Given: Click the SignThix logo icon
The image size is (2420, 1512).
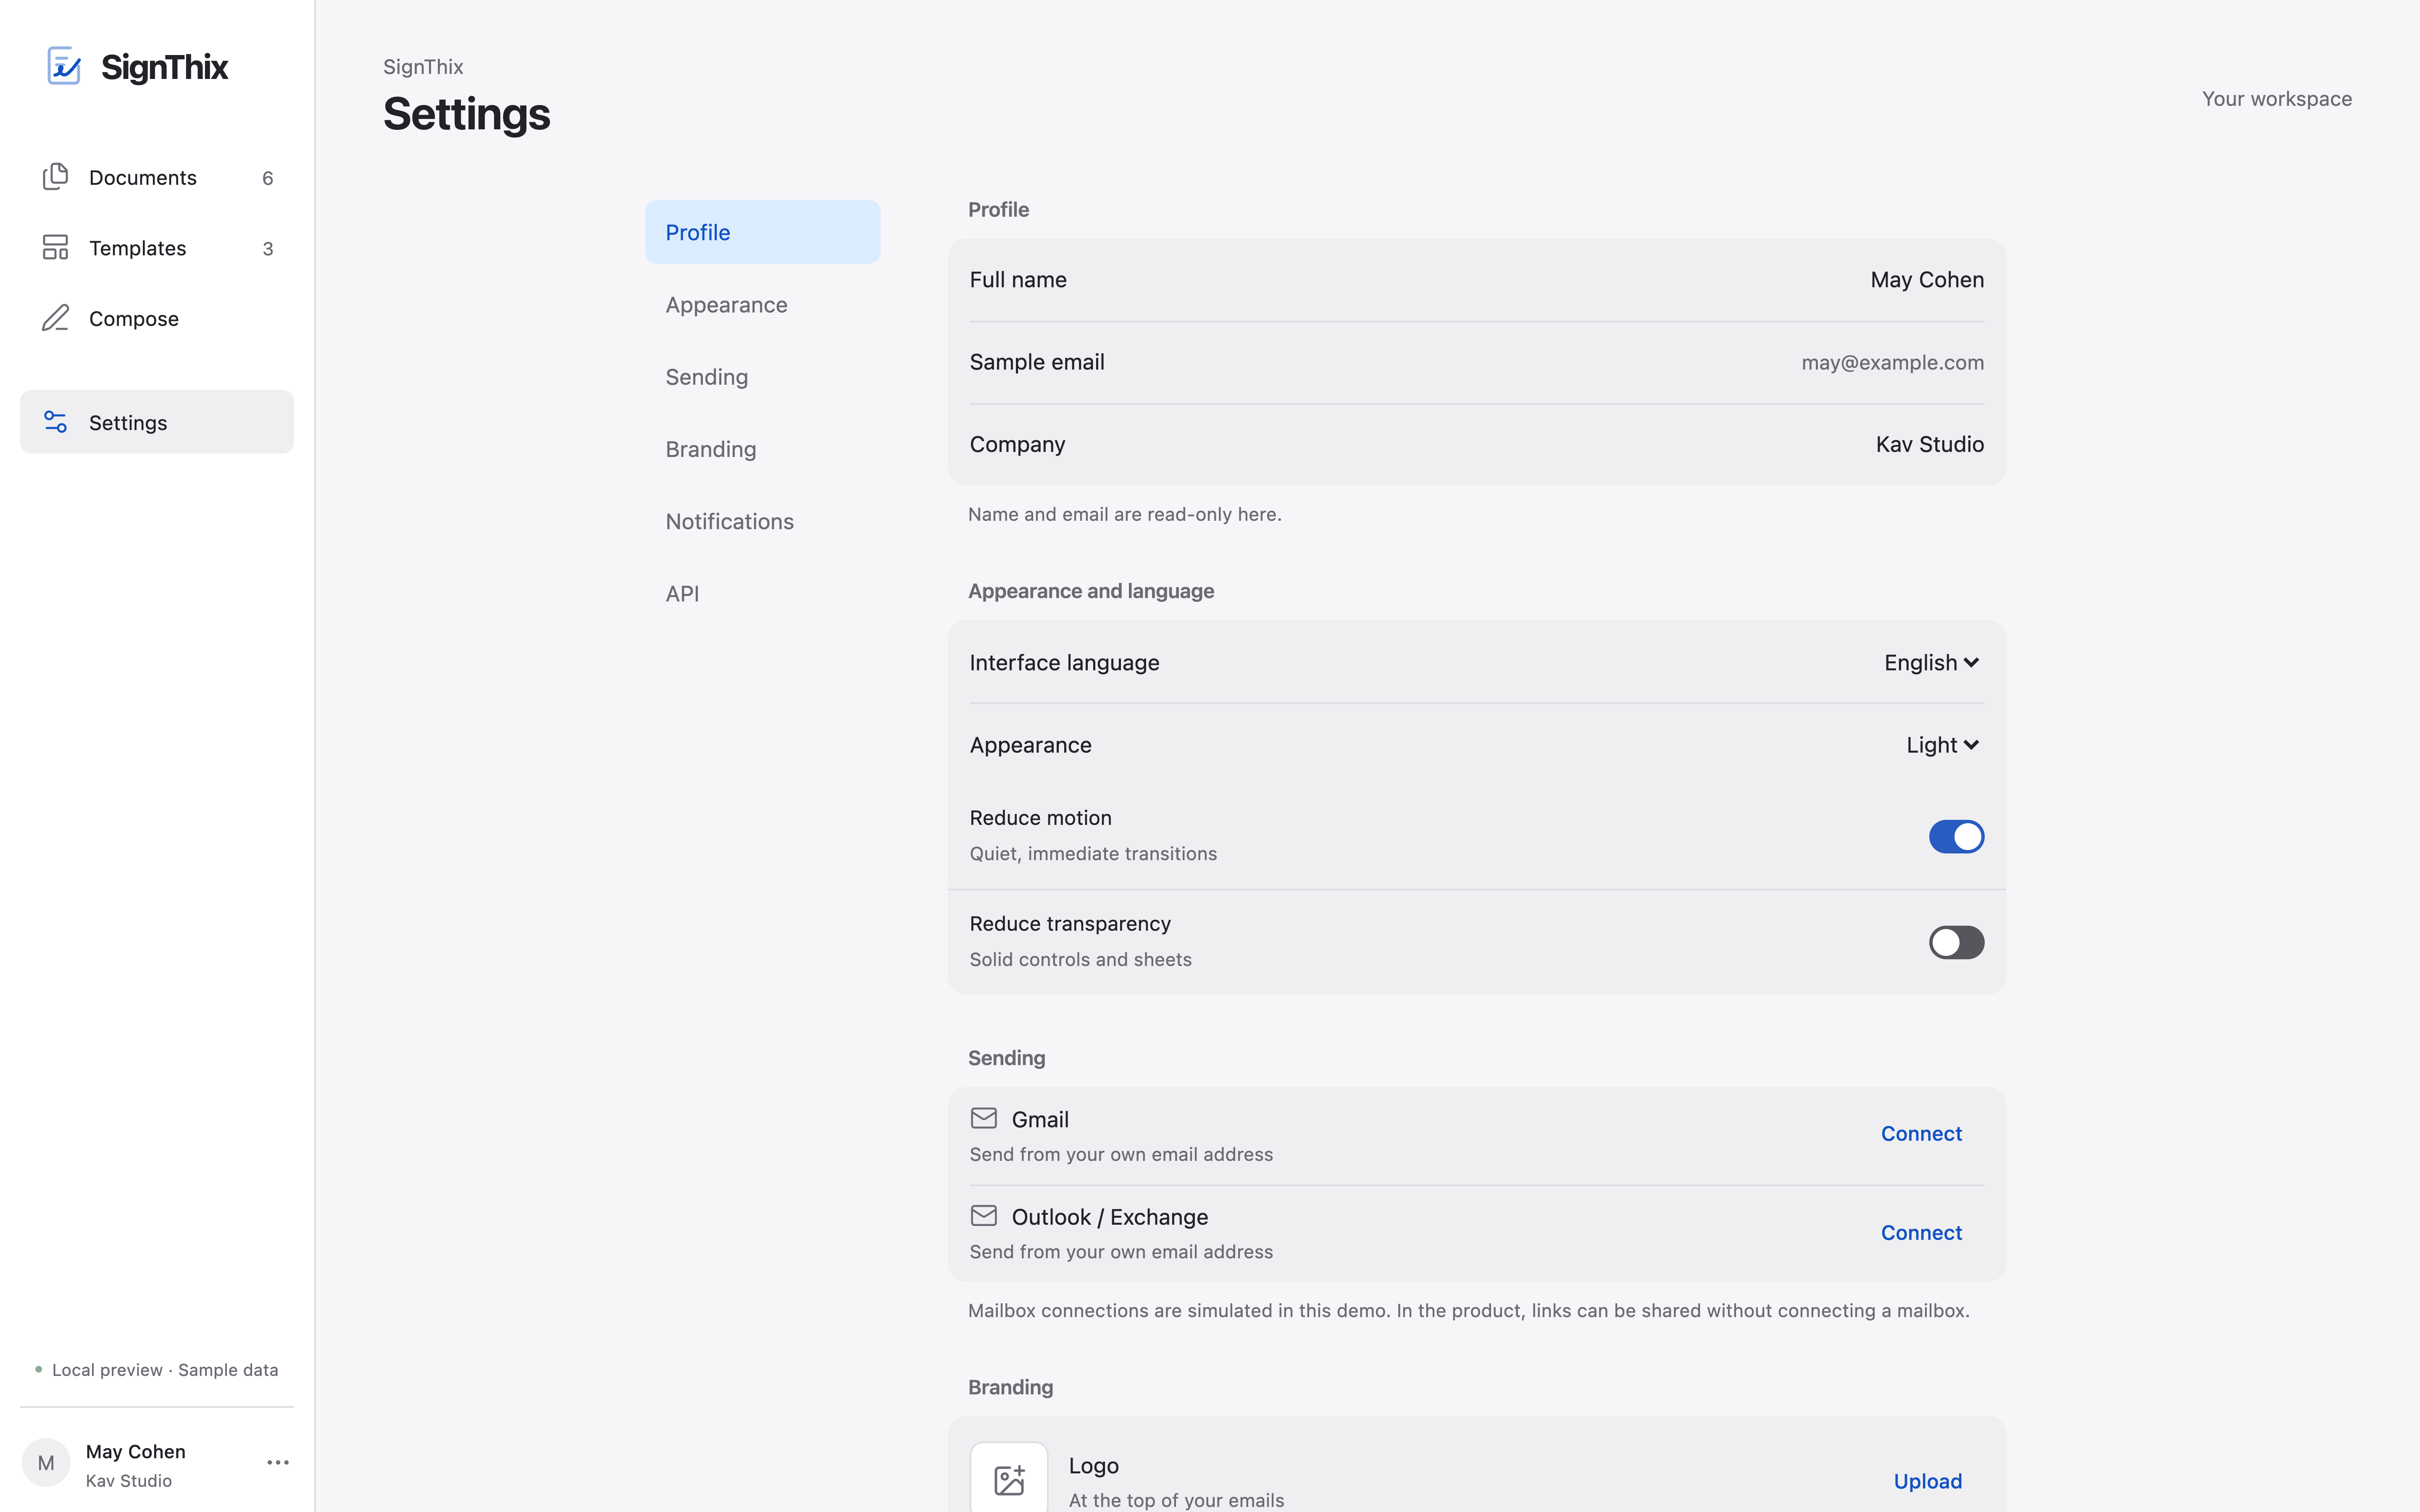Looking at the screenshot, I should [64, 66].
